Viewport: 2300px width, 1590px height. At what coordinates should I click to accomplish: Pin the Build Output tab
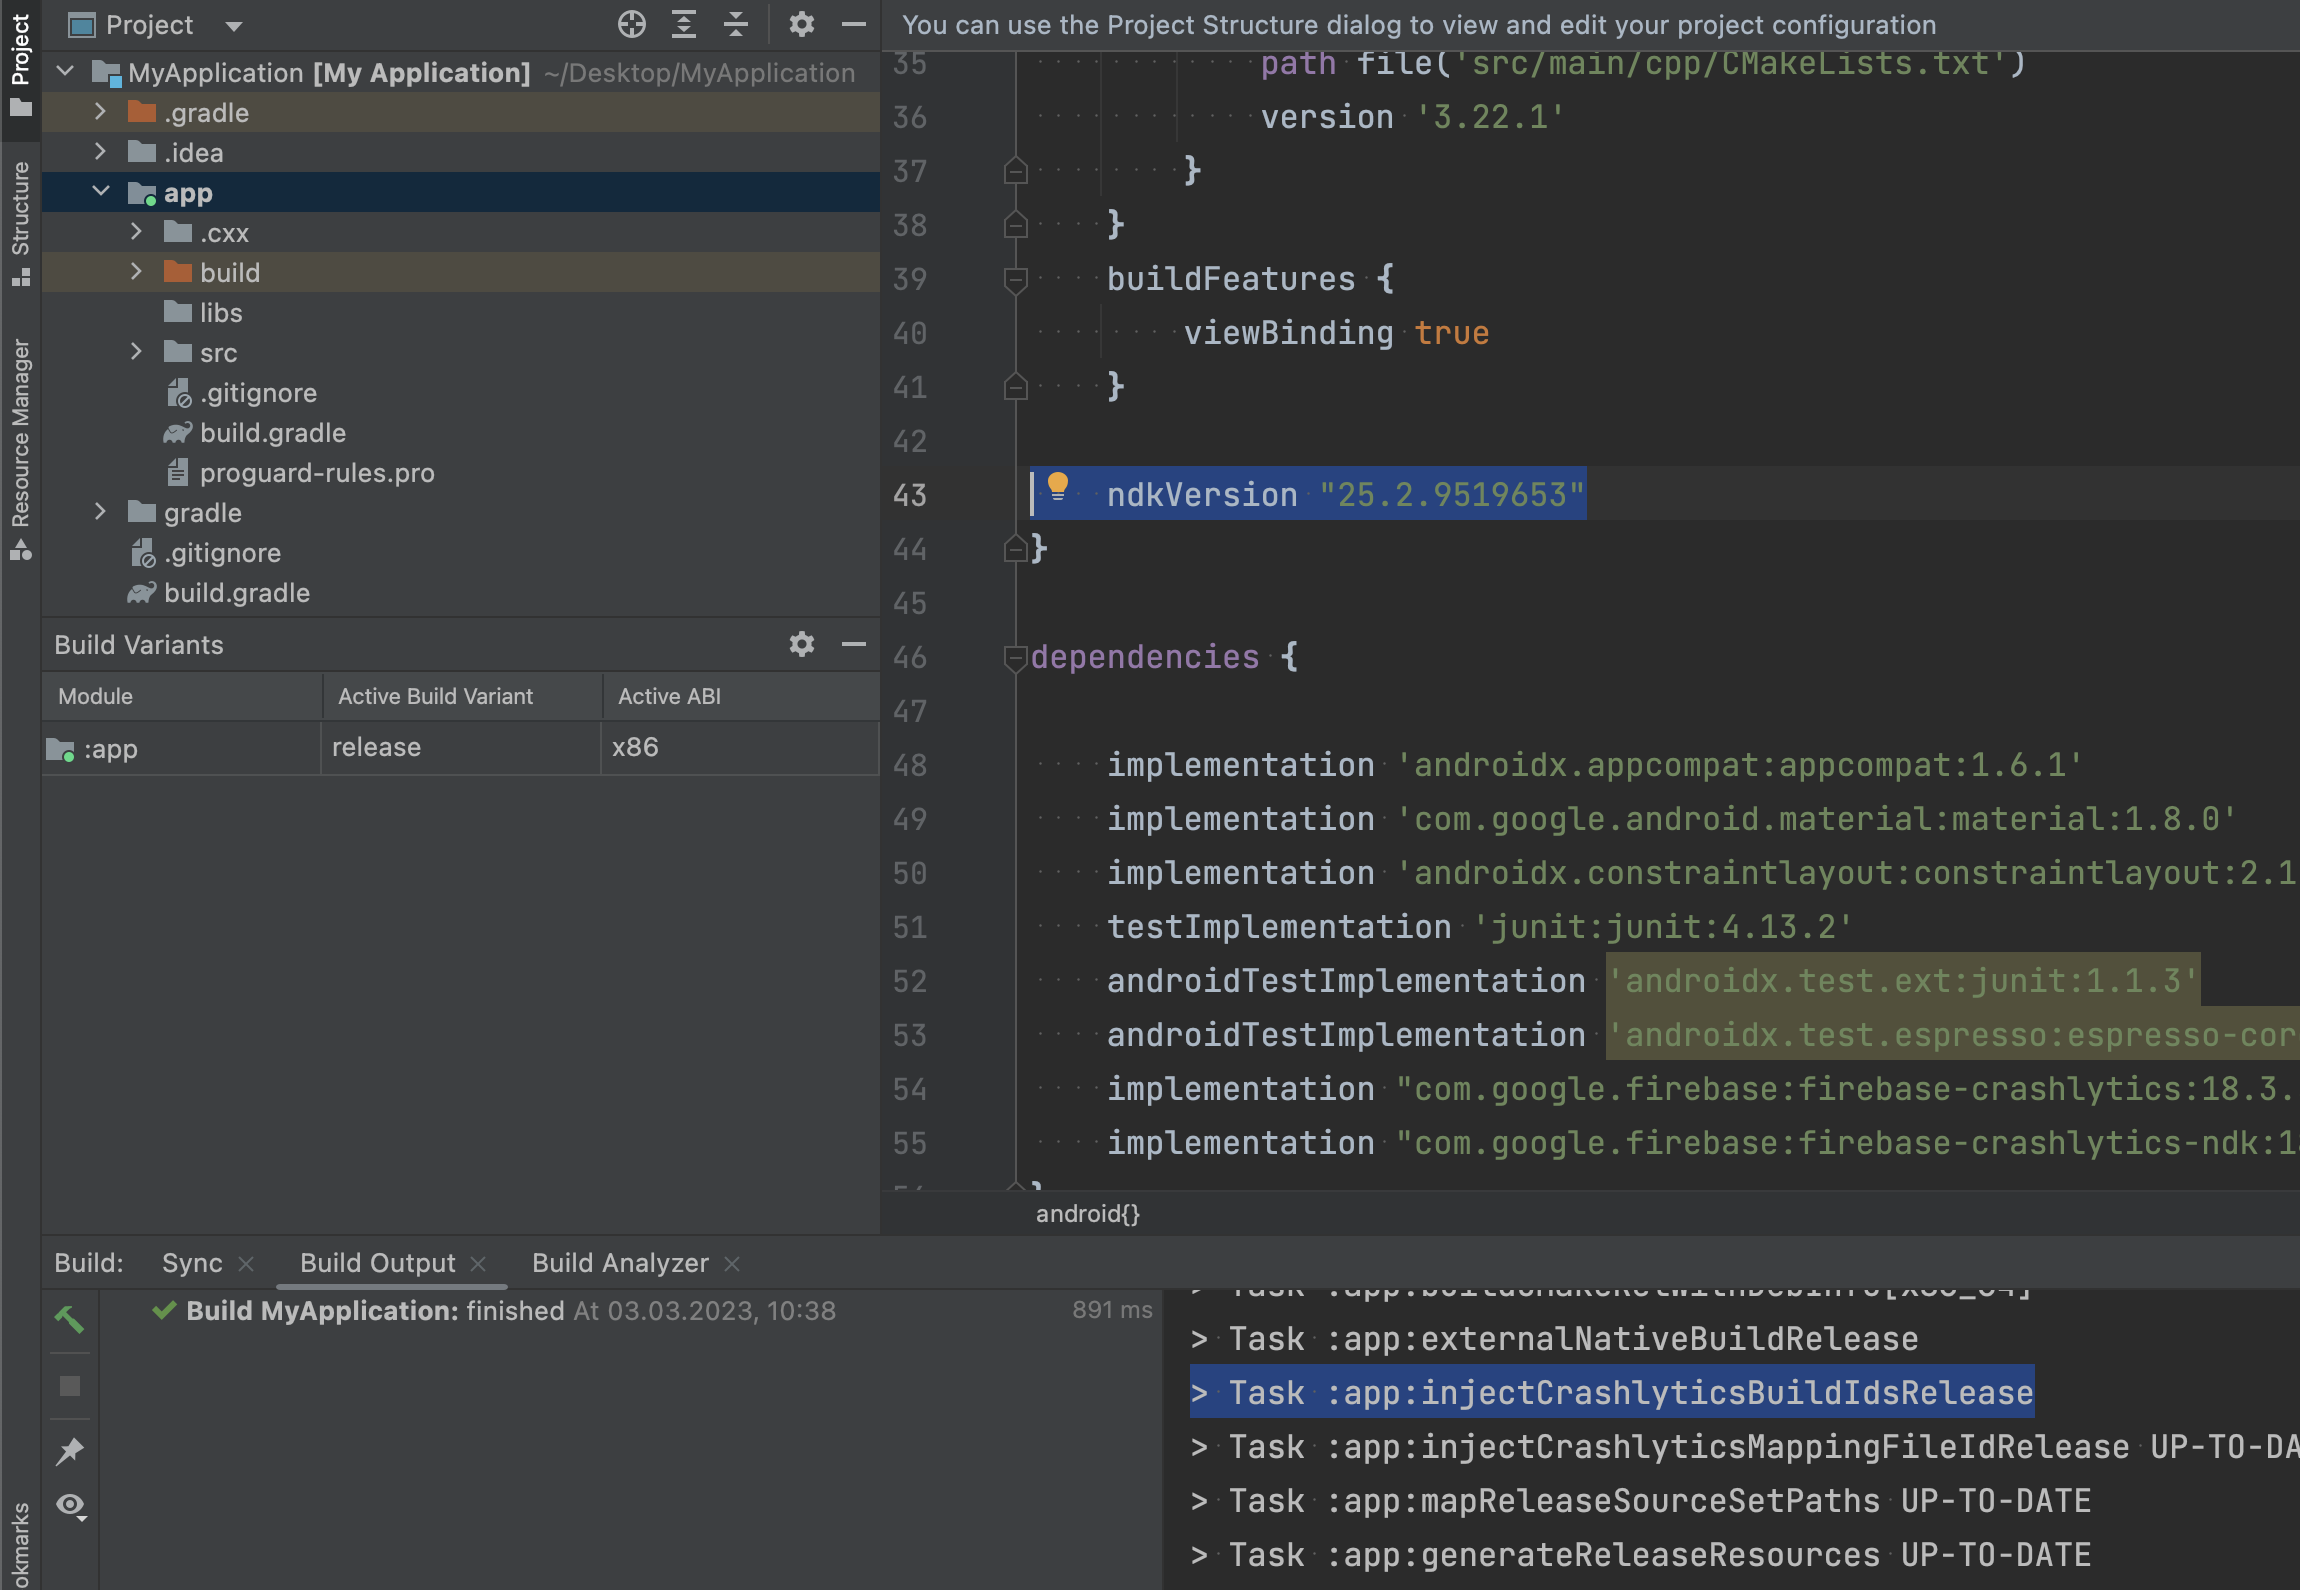tap(70, 1450)
